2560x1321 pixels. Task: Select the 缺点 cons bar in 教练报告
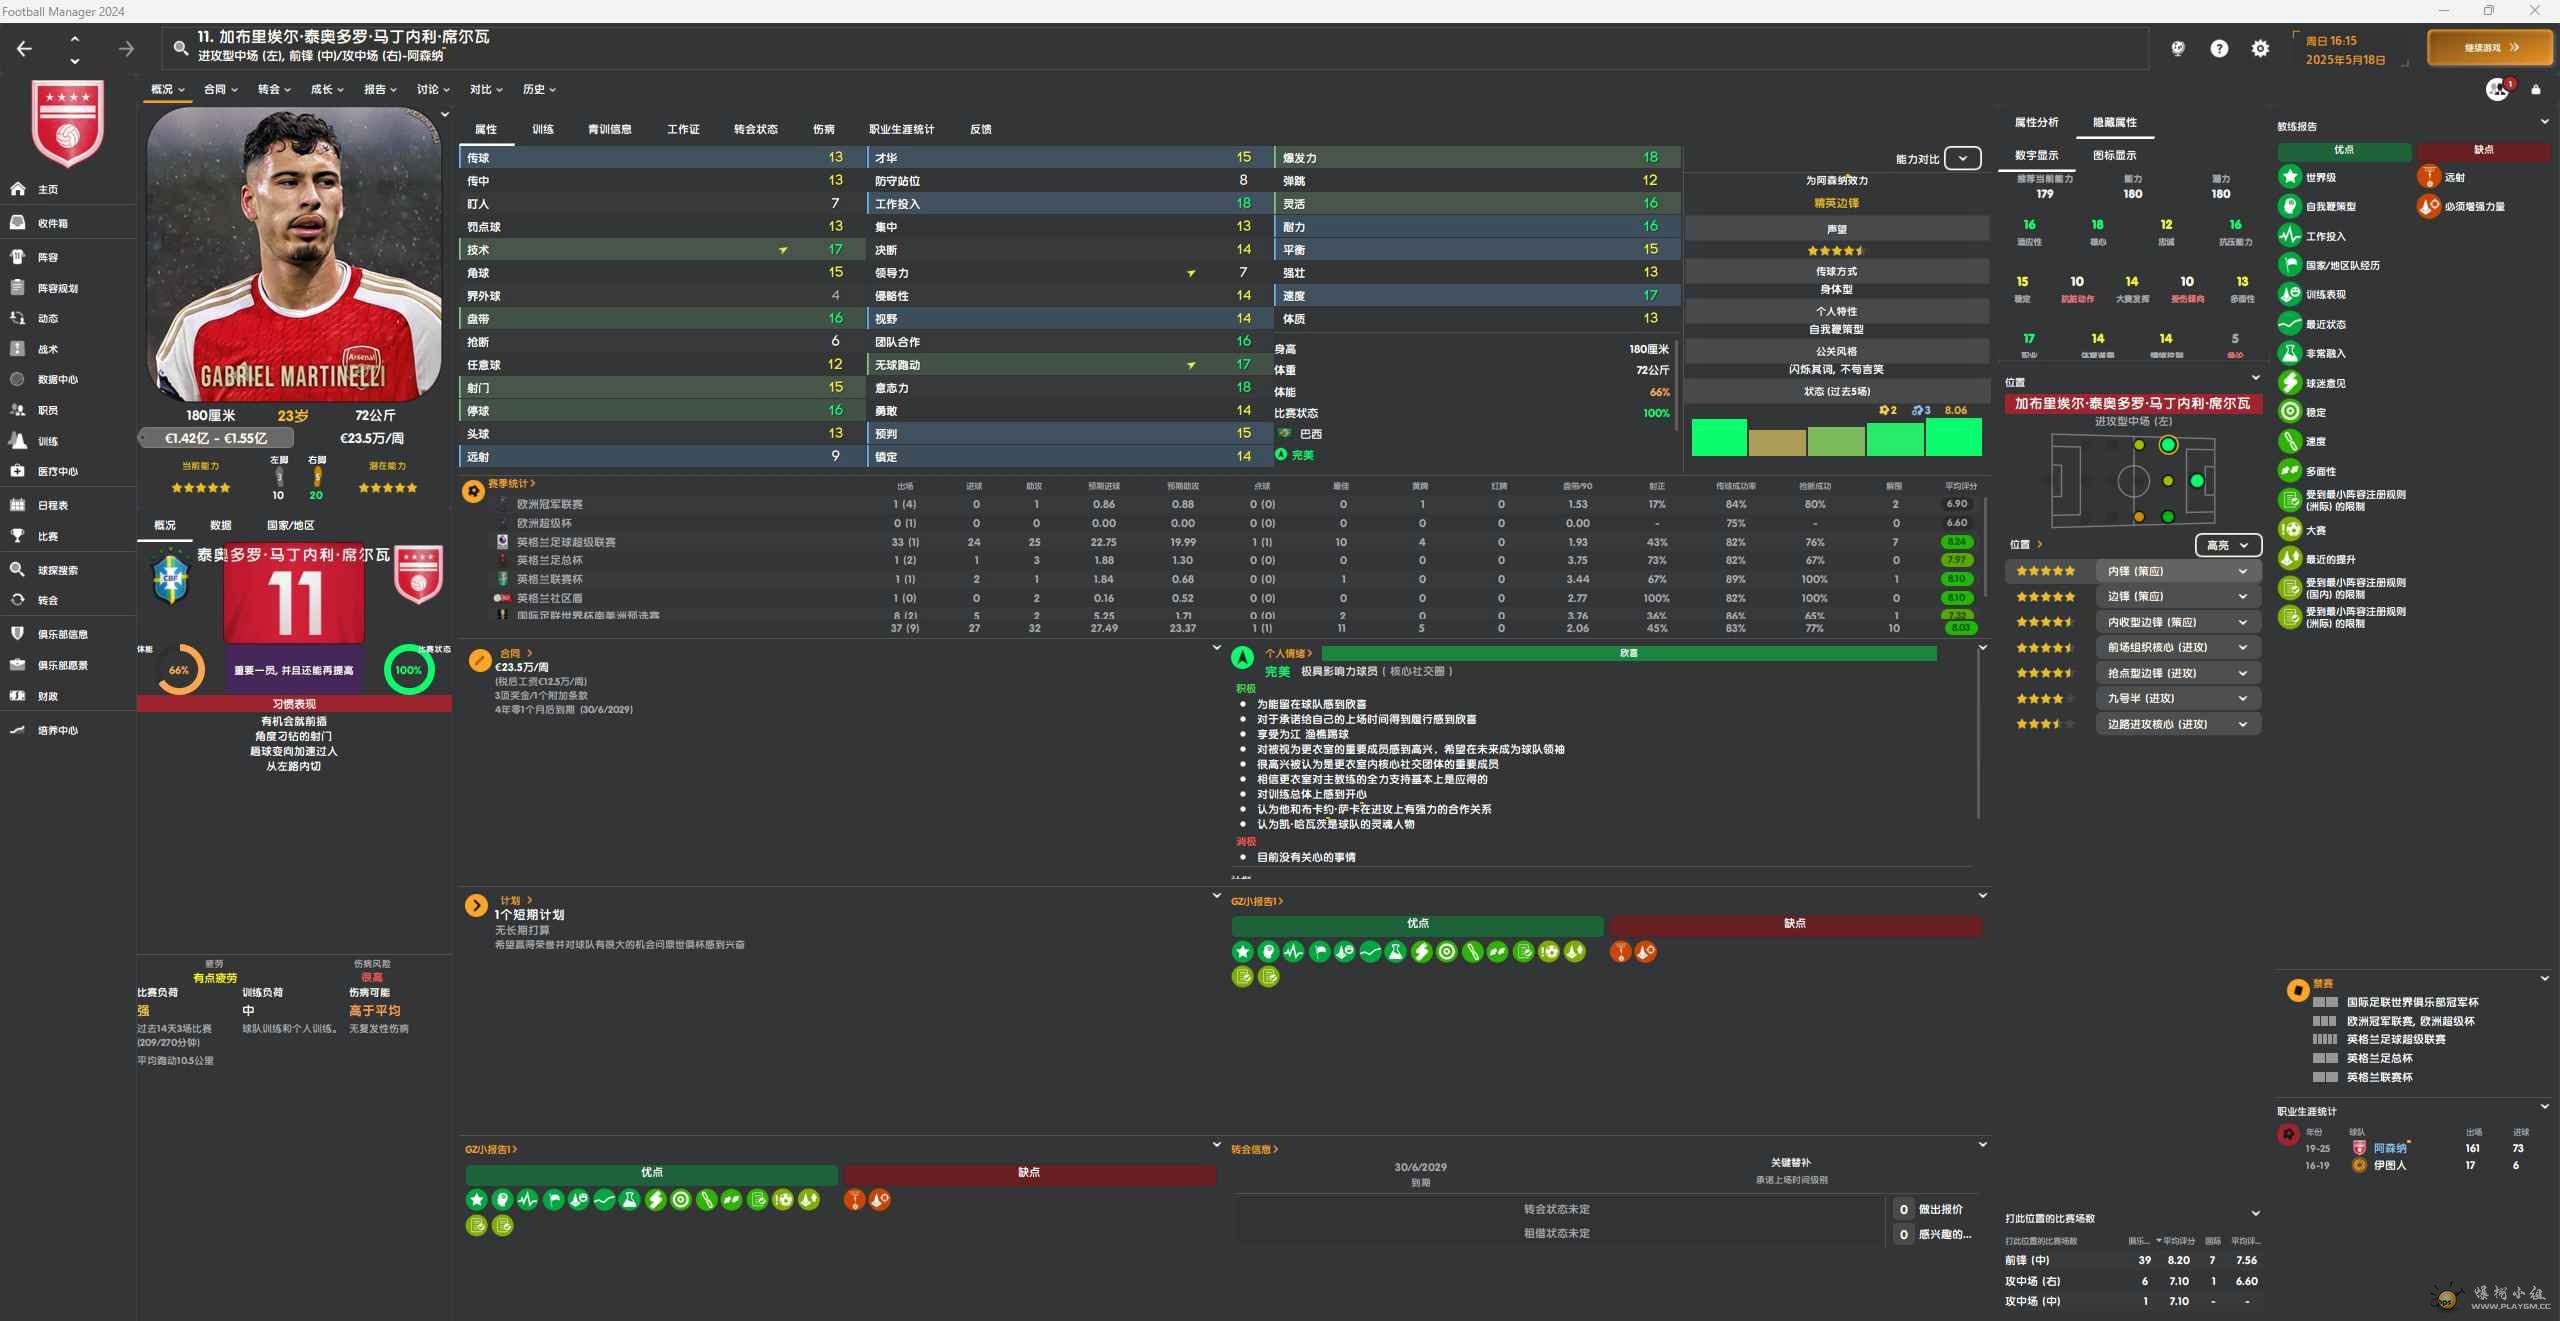coord(2483,151)
